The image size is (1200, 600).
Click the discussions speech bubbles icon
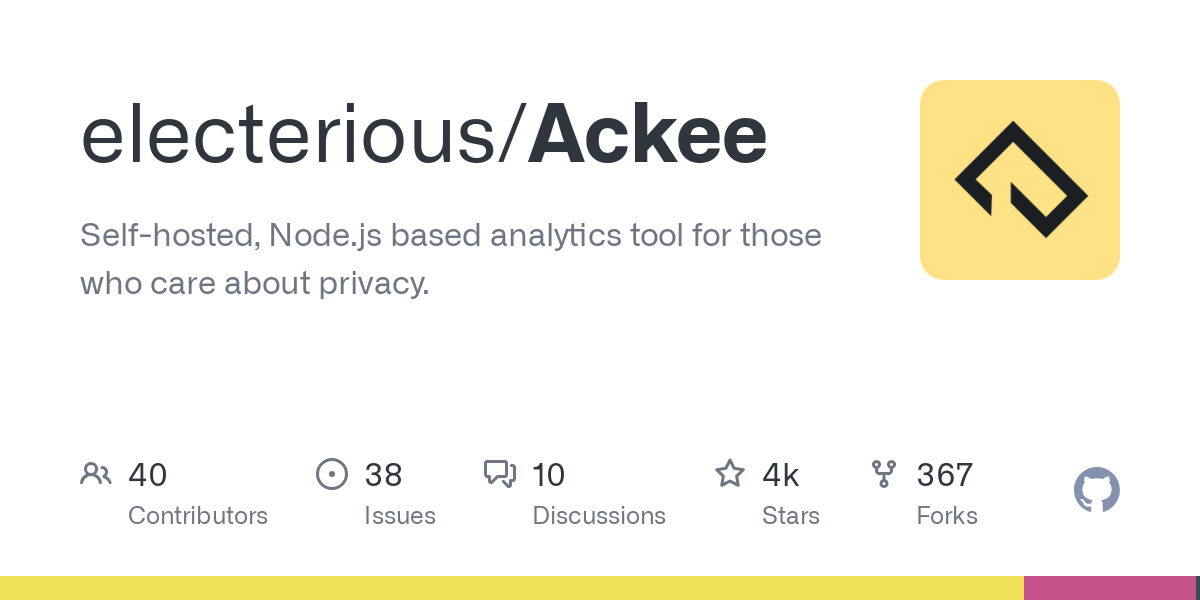tap(499, 474)
